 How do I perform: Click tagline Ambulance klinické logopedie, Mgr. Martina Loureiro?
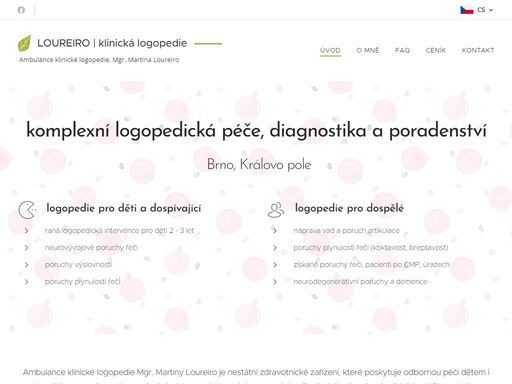[99, 60]
